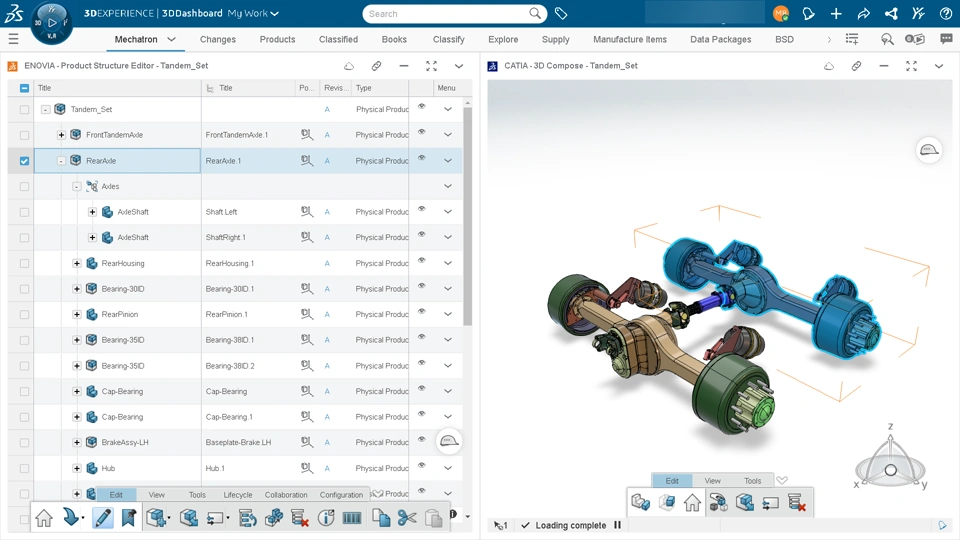Toggle the eye visibility of the Hub row
The width and height of the screenshot is (960, 540).
421,465
